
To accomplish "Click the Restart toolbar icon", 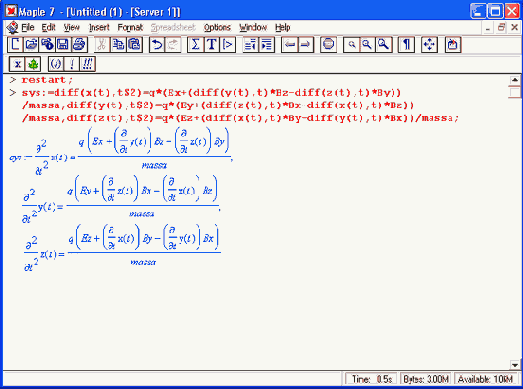I will [x=453, y=45].
